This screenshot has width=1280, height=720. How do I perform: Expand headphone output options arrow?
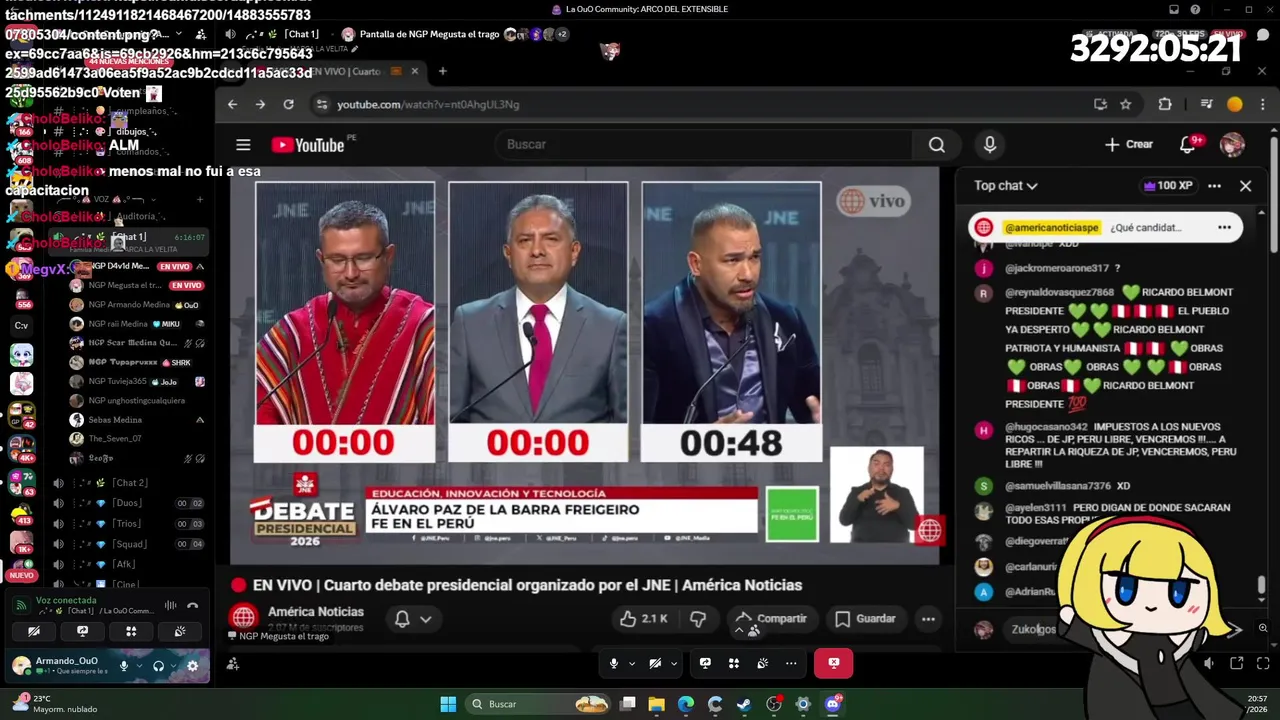[171, 666]
